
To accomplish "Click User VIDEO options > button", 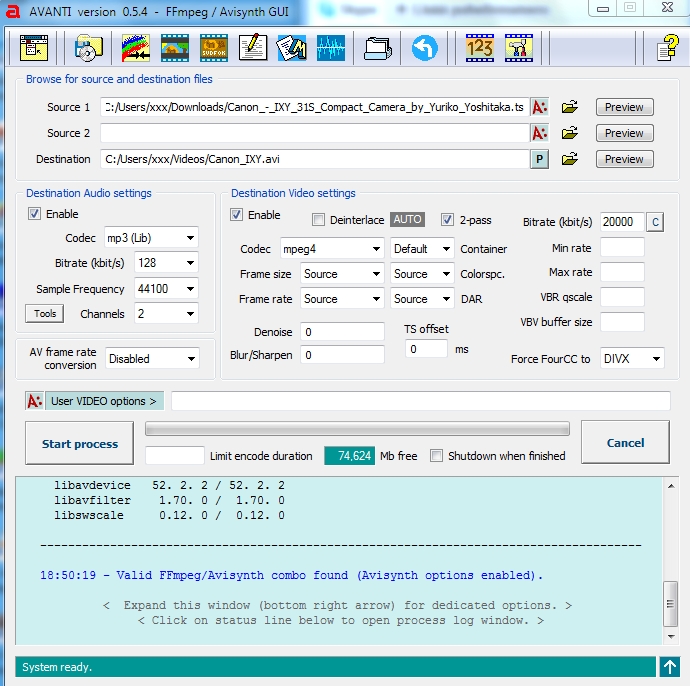I will 104,401.
